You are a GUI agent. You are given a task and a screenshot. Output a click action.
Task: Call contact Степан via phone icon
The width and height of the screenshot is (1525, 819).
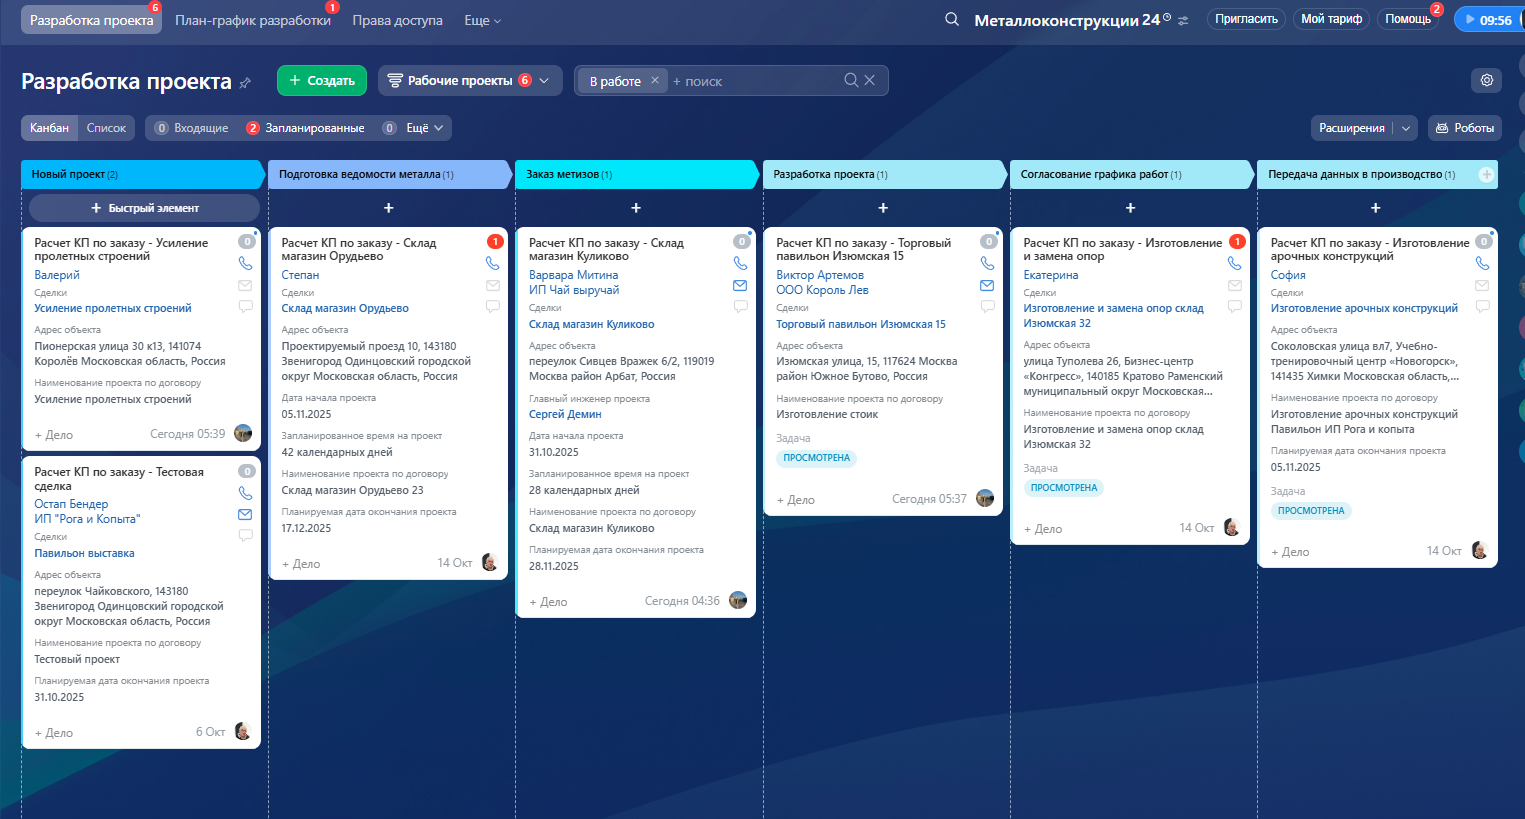(492, 263)
